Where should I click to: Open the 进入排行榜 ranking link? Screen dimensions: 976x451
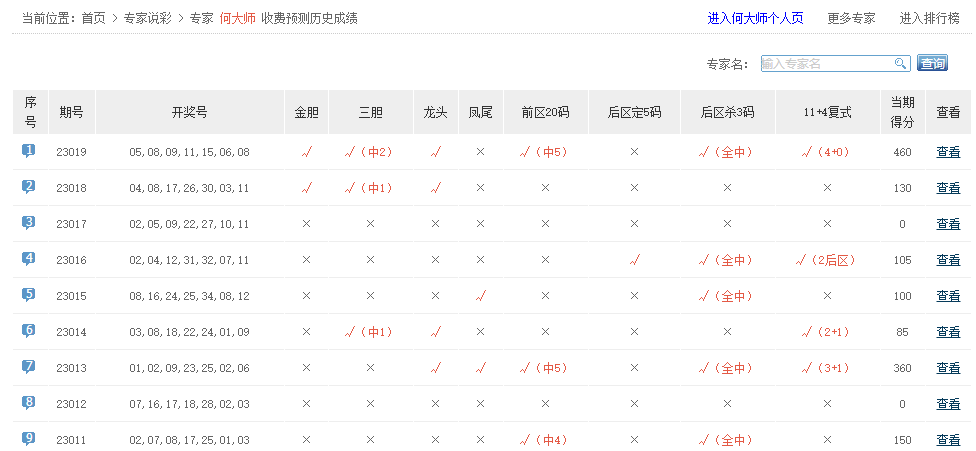[x=930, y=18]
